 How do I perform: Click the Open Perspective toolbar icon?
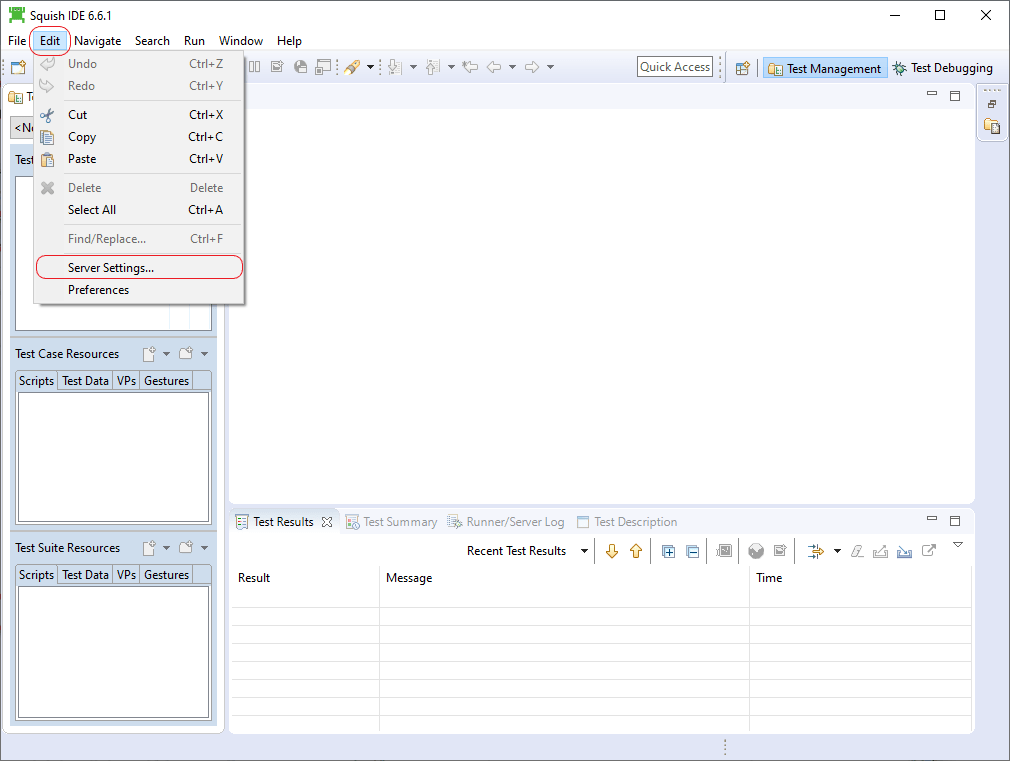click(x=741, y=68)
